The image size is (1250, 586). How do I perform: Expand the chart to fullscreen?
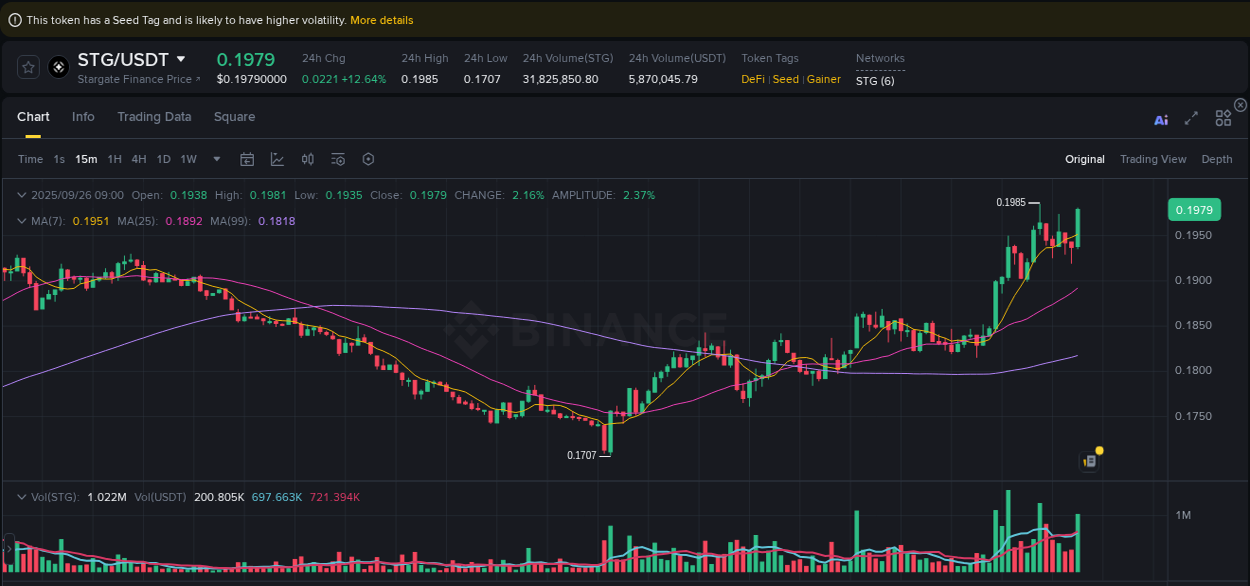click(1191, 118)
